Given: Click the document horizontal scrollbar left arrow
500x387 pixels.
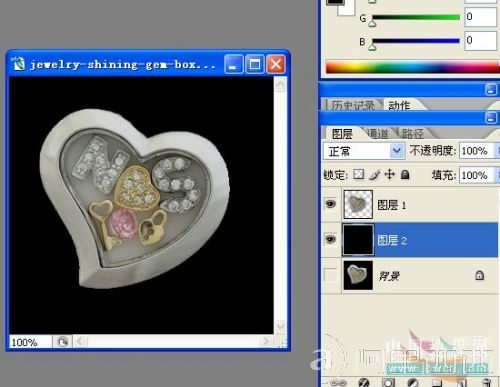Looking at the screenshot, I should point(80,341).
